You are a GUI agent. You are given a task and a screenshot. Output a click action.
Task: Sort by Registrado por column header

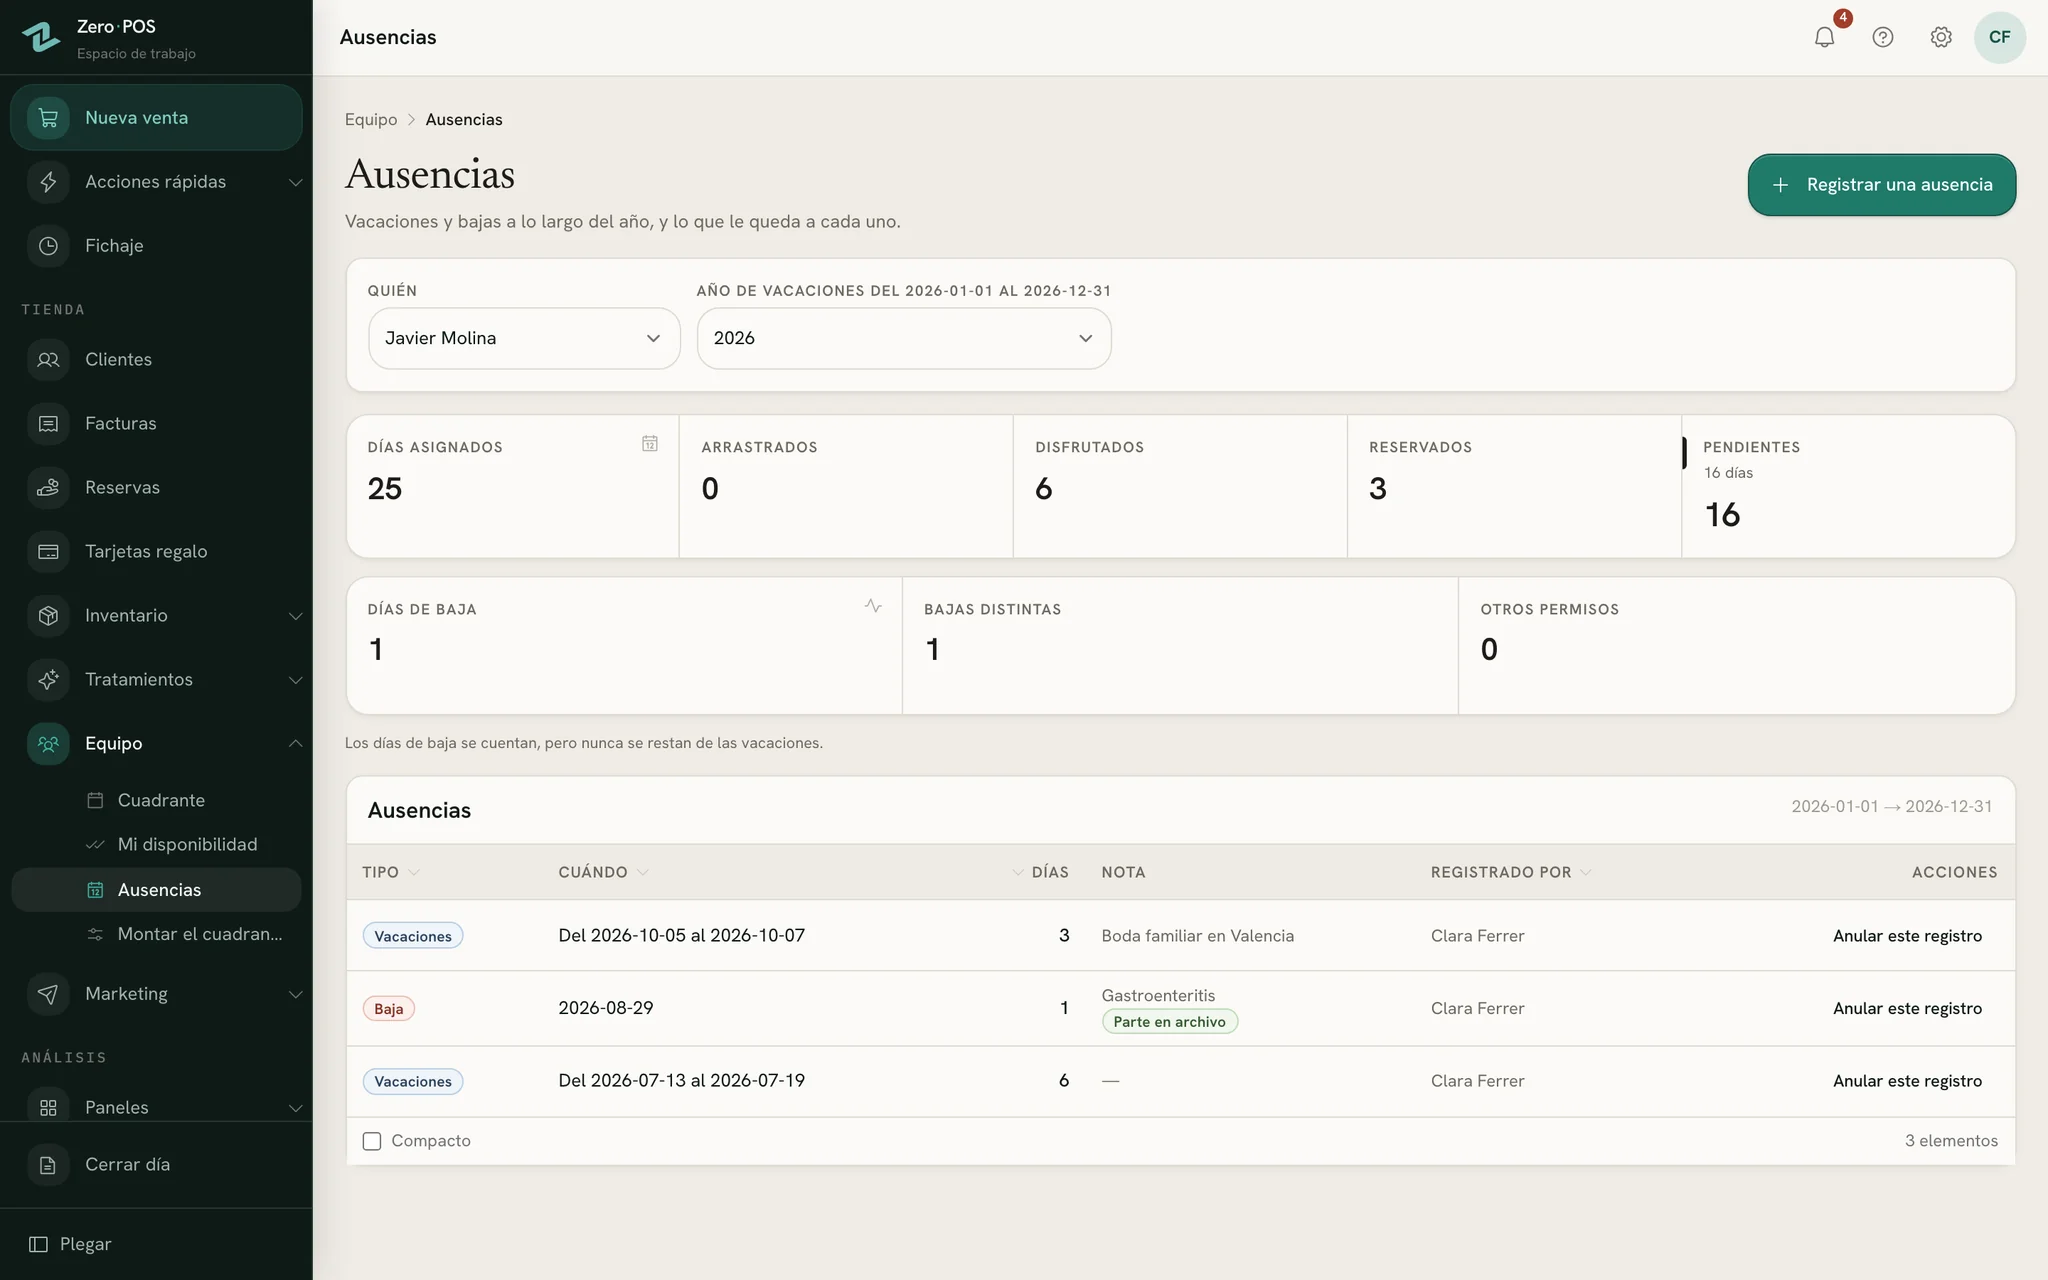(1510, 872)
